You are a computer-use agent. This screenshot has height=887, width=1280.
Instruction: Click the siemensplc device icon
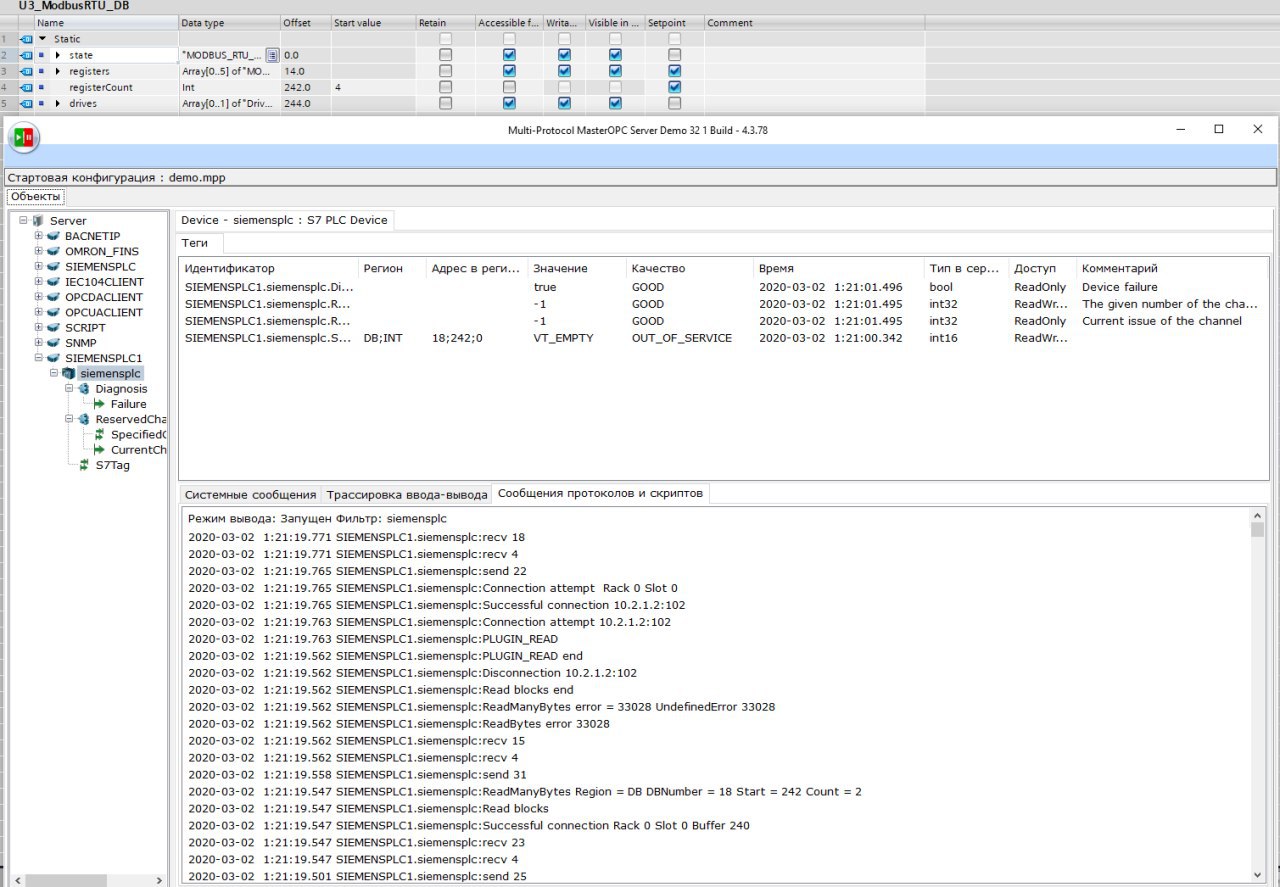pyautogui.click(x=69, y=373)
